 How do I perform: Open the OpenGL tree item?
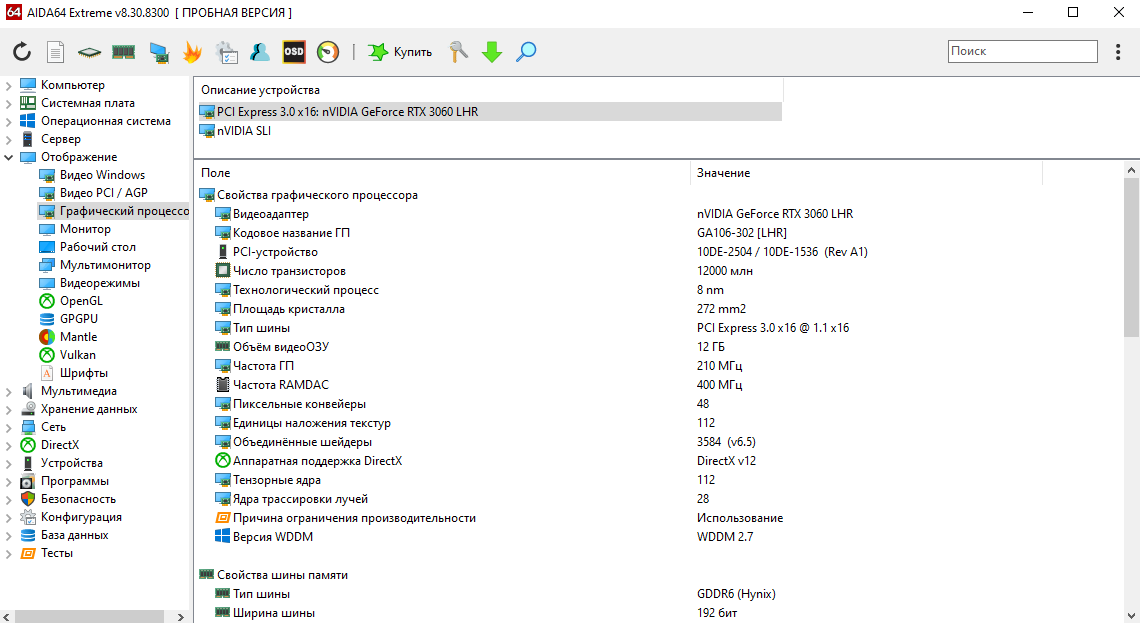point(81,301)
